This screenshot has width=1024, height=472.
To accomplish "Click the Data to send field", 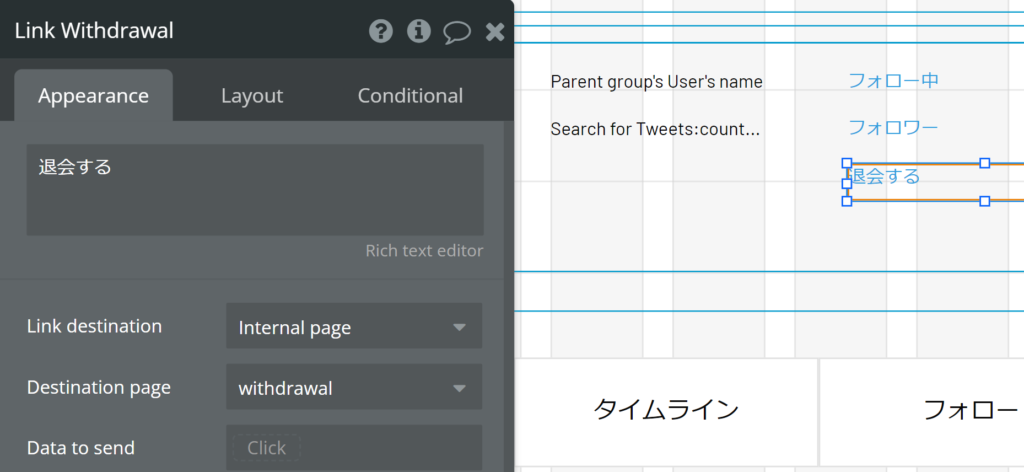I will click(354, 448).
